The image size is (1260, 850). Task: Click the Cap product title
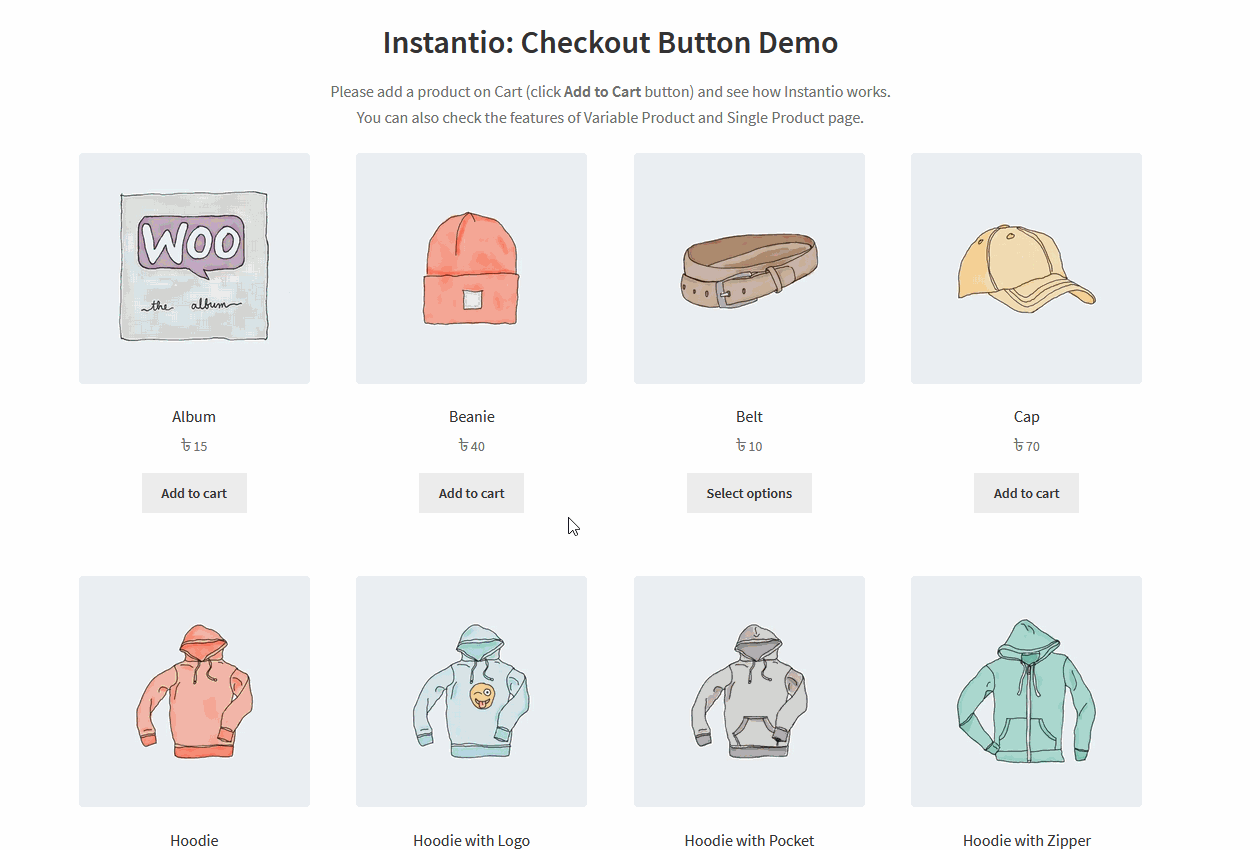point(1027,417)
